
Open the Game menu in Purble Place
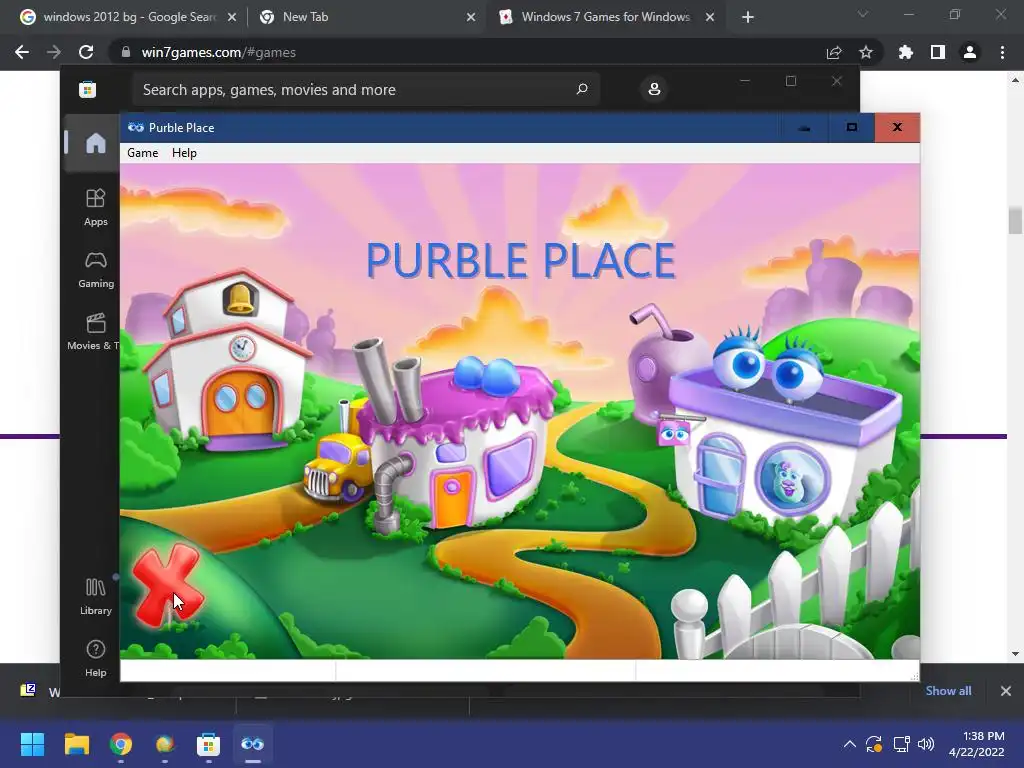pyautogui.click(x=142, y=153)
